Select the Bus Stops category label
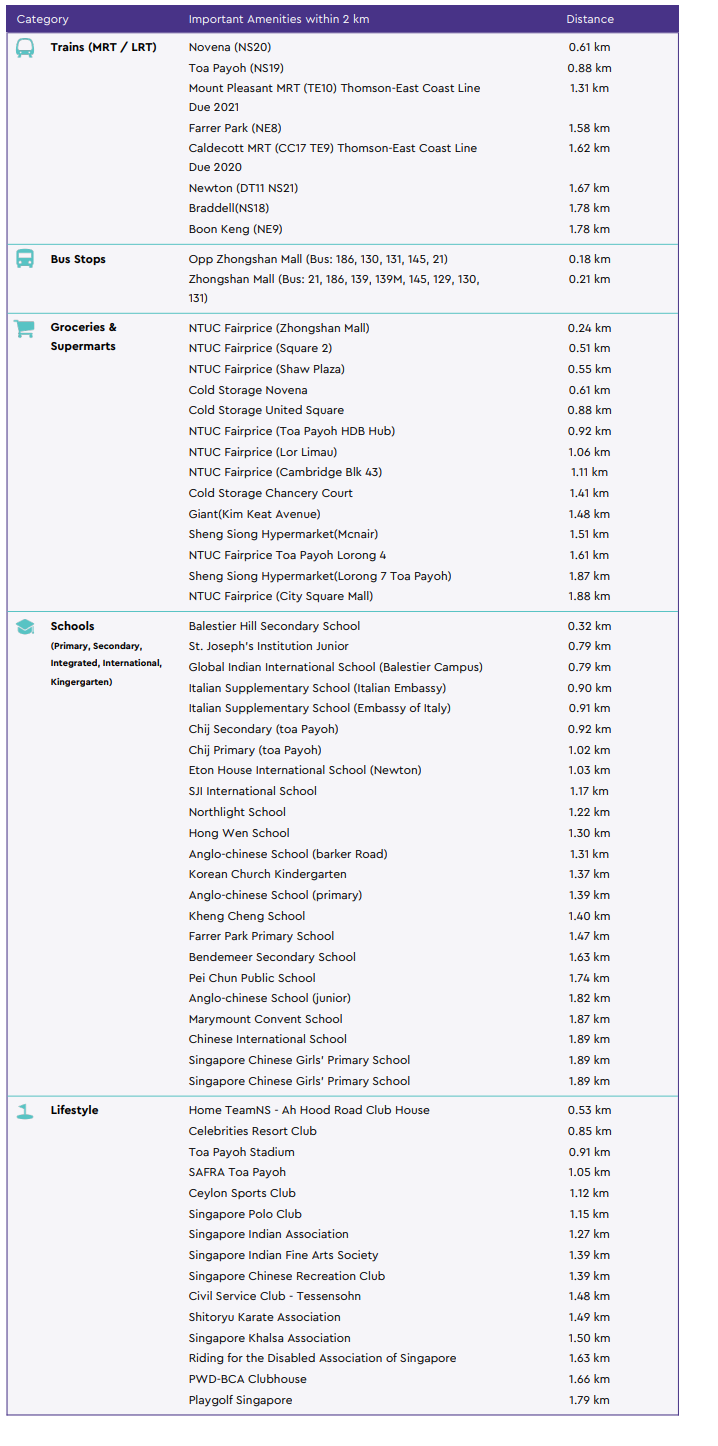This screenshot has height=1446, width=718. [x=78, y=259]
